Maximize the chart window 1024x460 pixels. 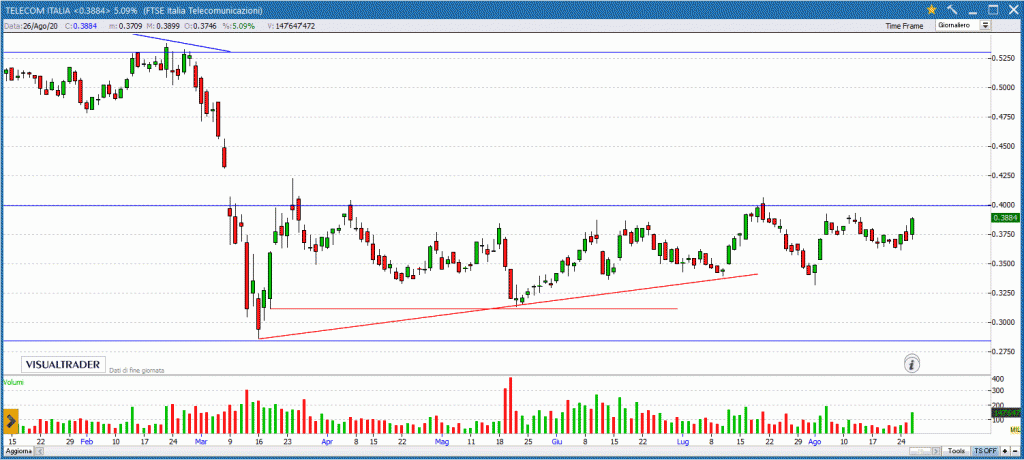[992, 9]
